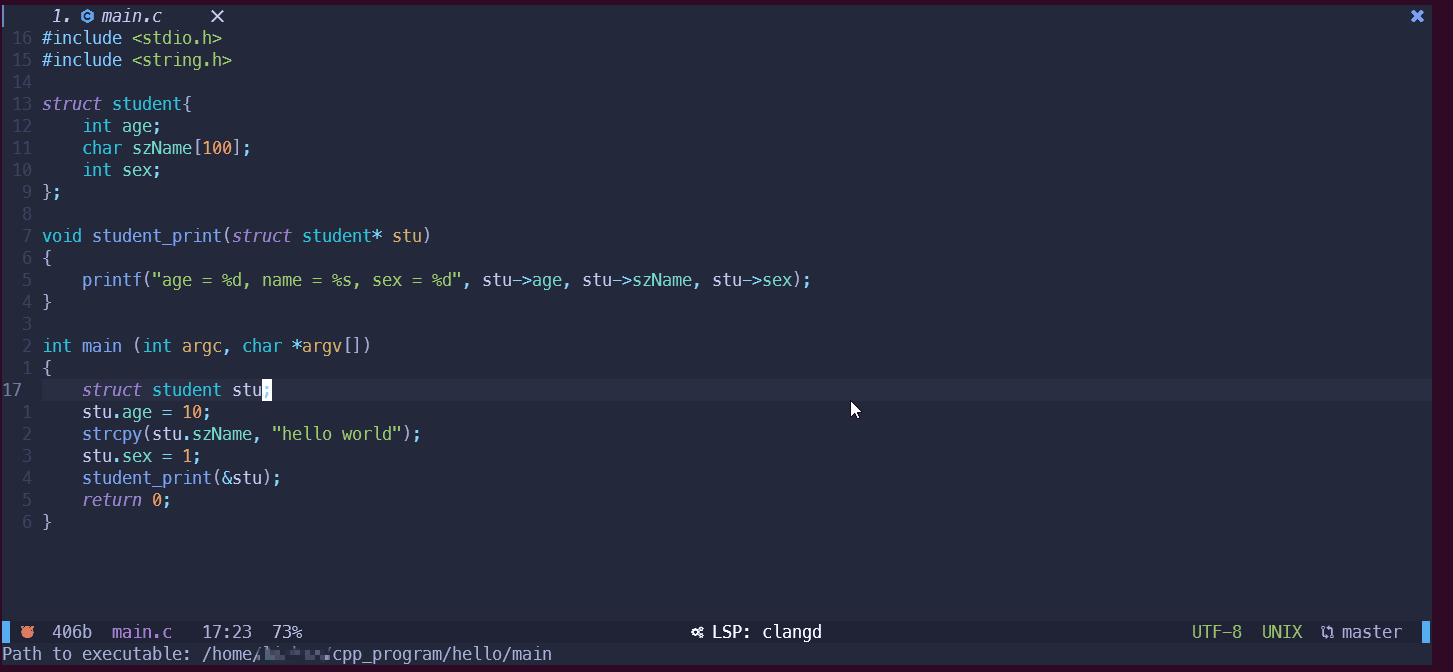Click the void student_print function signature
The height and width of the screenshot is (672, 1453).
click(237, 236)
